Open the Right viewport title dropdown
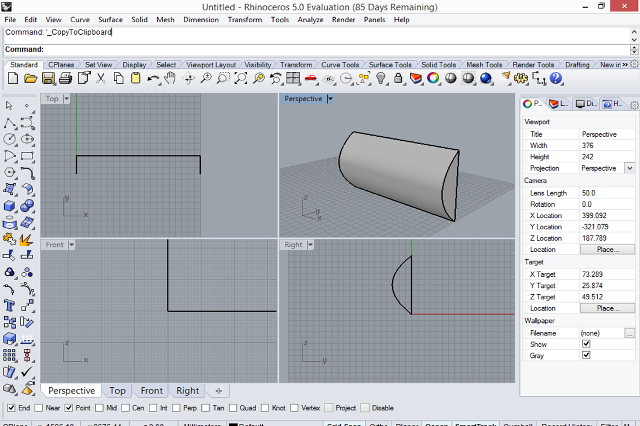640x426 pixels. (x=310, y=245)
